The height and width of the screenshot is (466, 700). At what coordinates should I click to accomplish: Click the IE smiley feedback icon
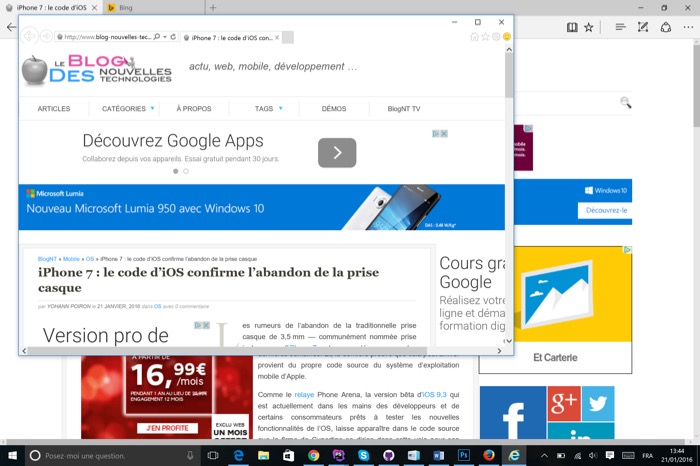507,37
